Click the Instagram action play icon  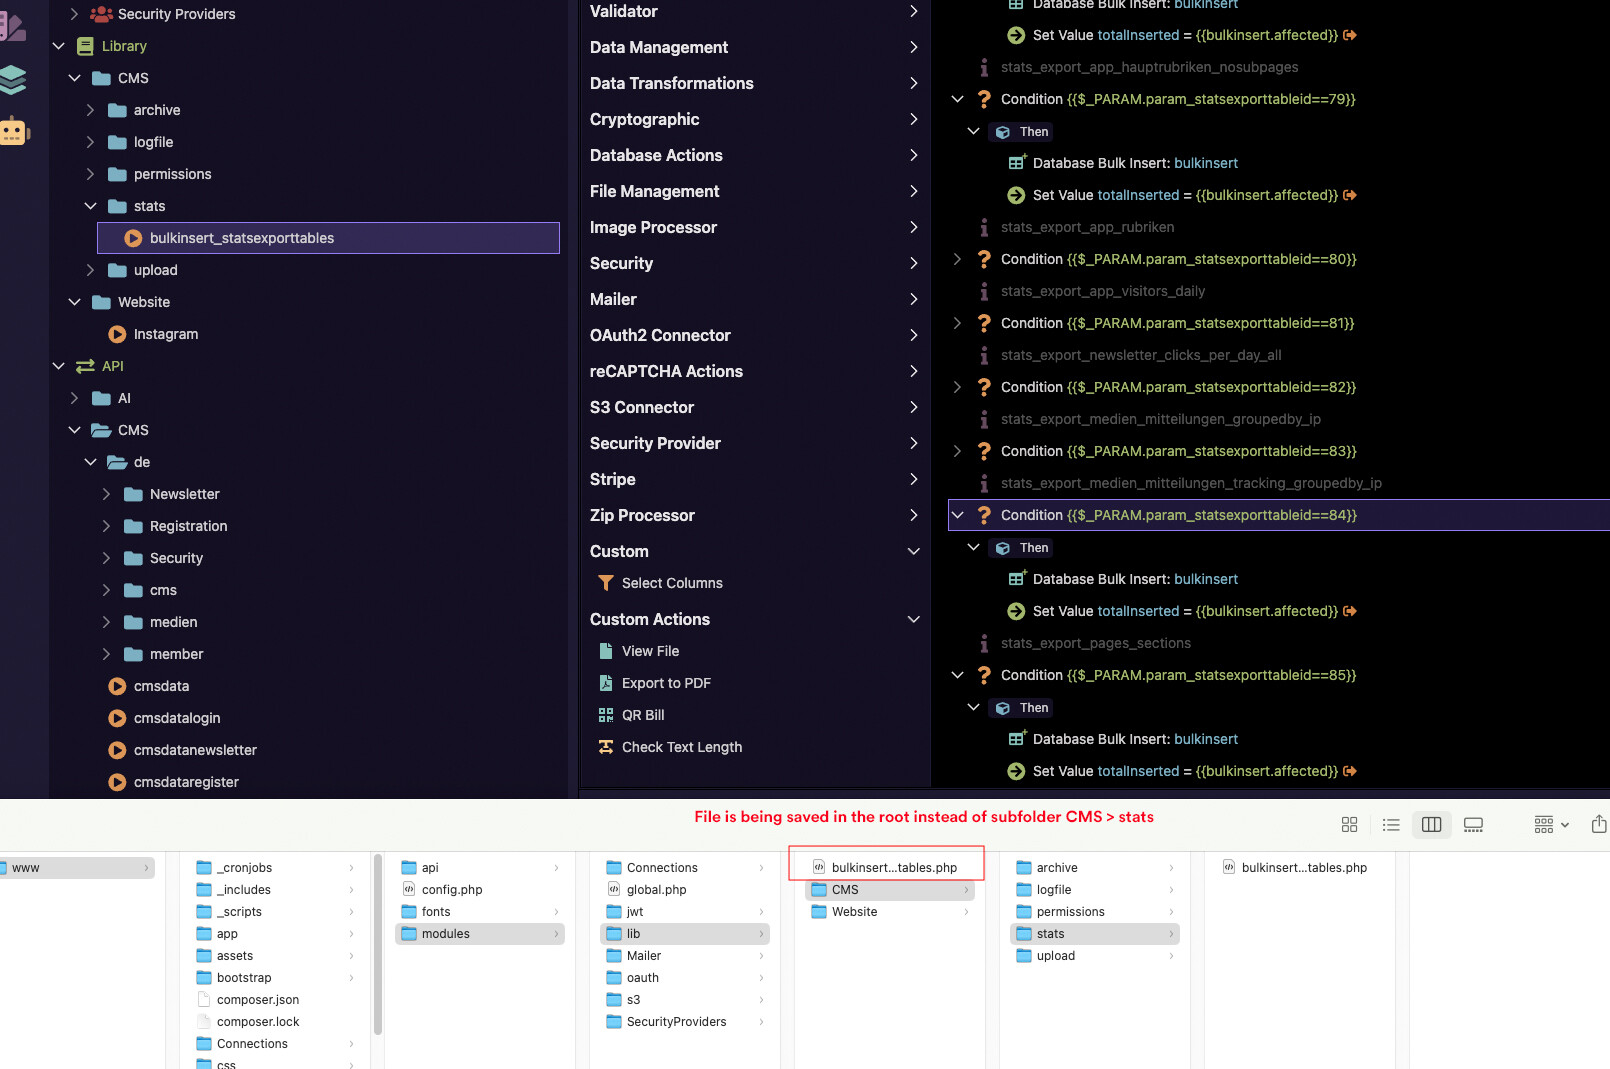(117, 334)
